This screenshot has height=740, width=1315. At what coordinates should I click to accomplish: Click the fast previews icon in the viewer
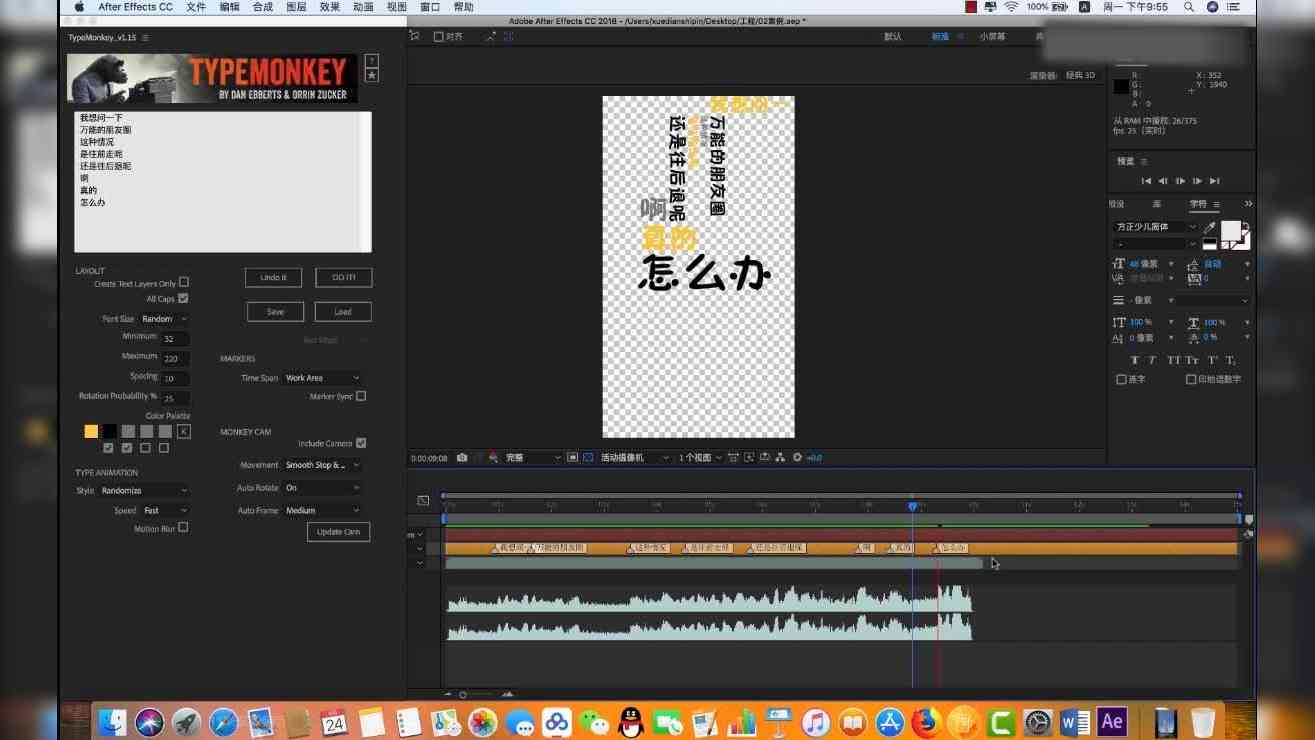tap(749, 457)
